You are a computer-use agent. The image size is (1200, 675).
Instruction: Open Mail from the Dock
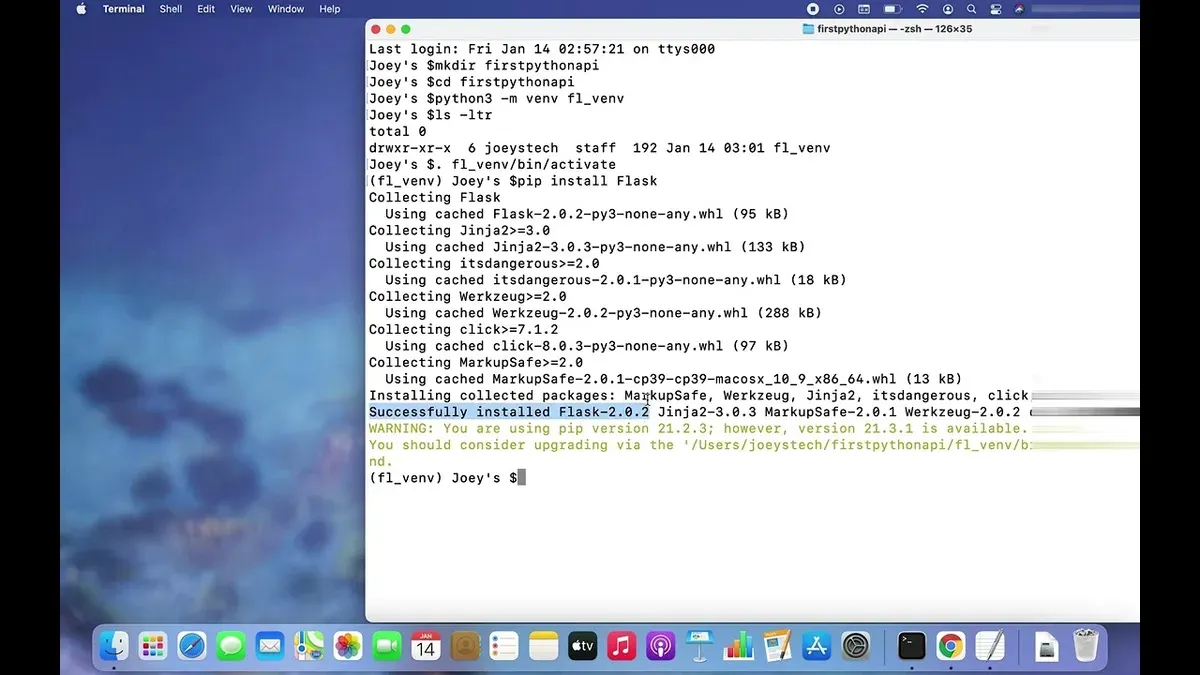pyautogui.click(x=270, y=646)
